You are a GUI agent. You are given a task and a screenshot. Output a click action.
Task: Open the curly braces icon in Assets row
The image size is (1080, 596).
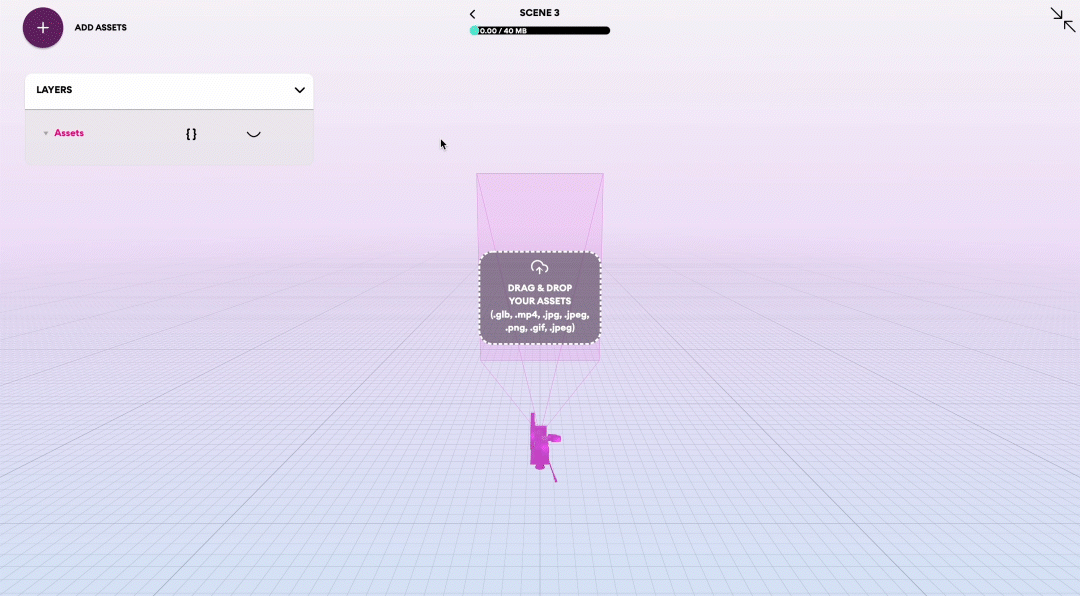(191, 133)
